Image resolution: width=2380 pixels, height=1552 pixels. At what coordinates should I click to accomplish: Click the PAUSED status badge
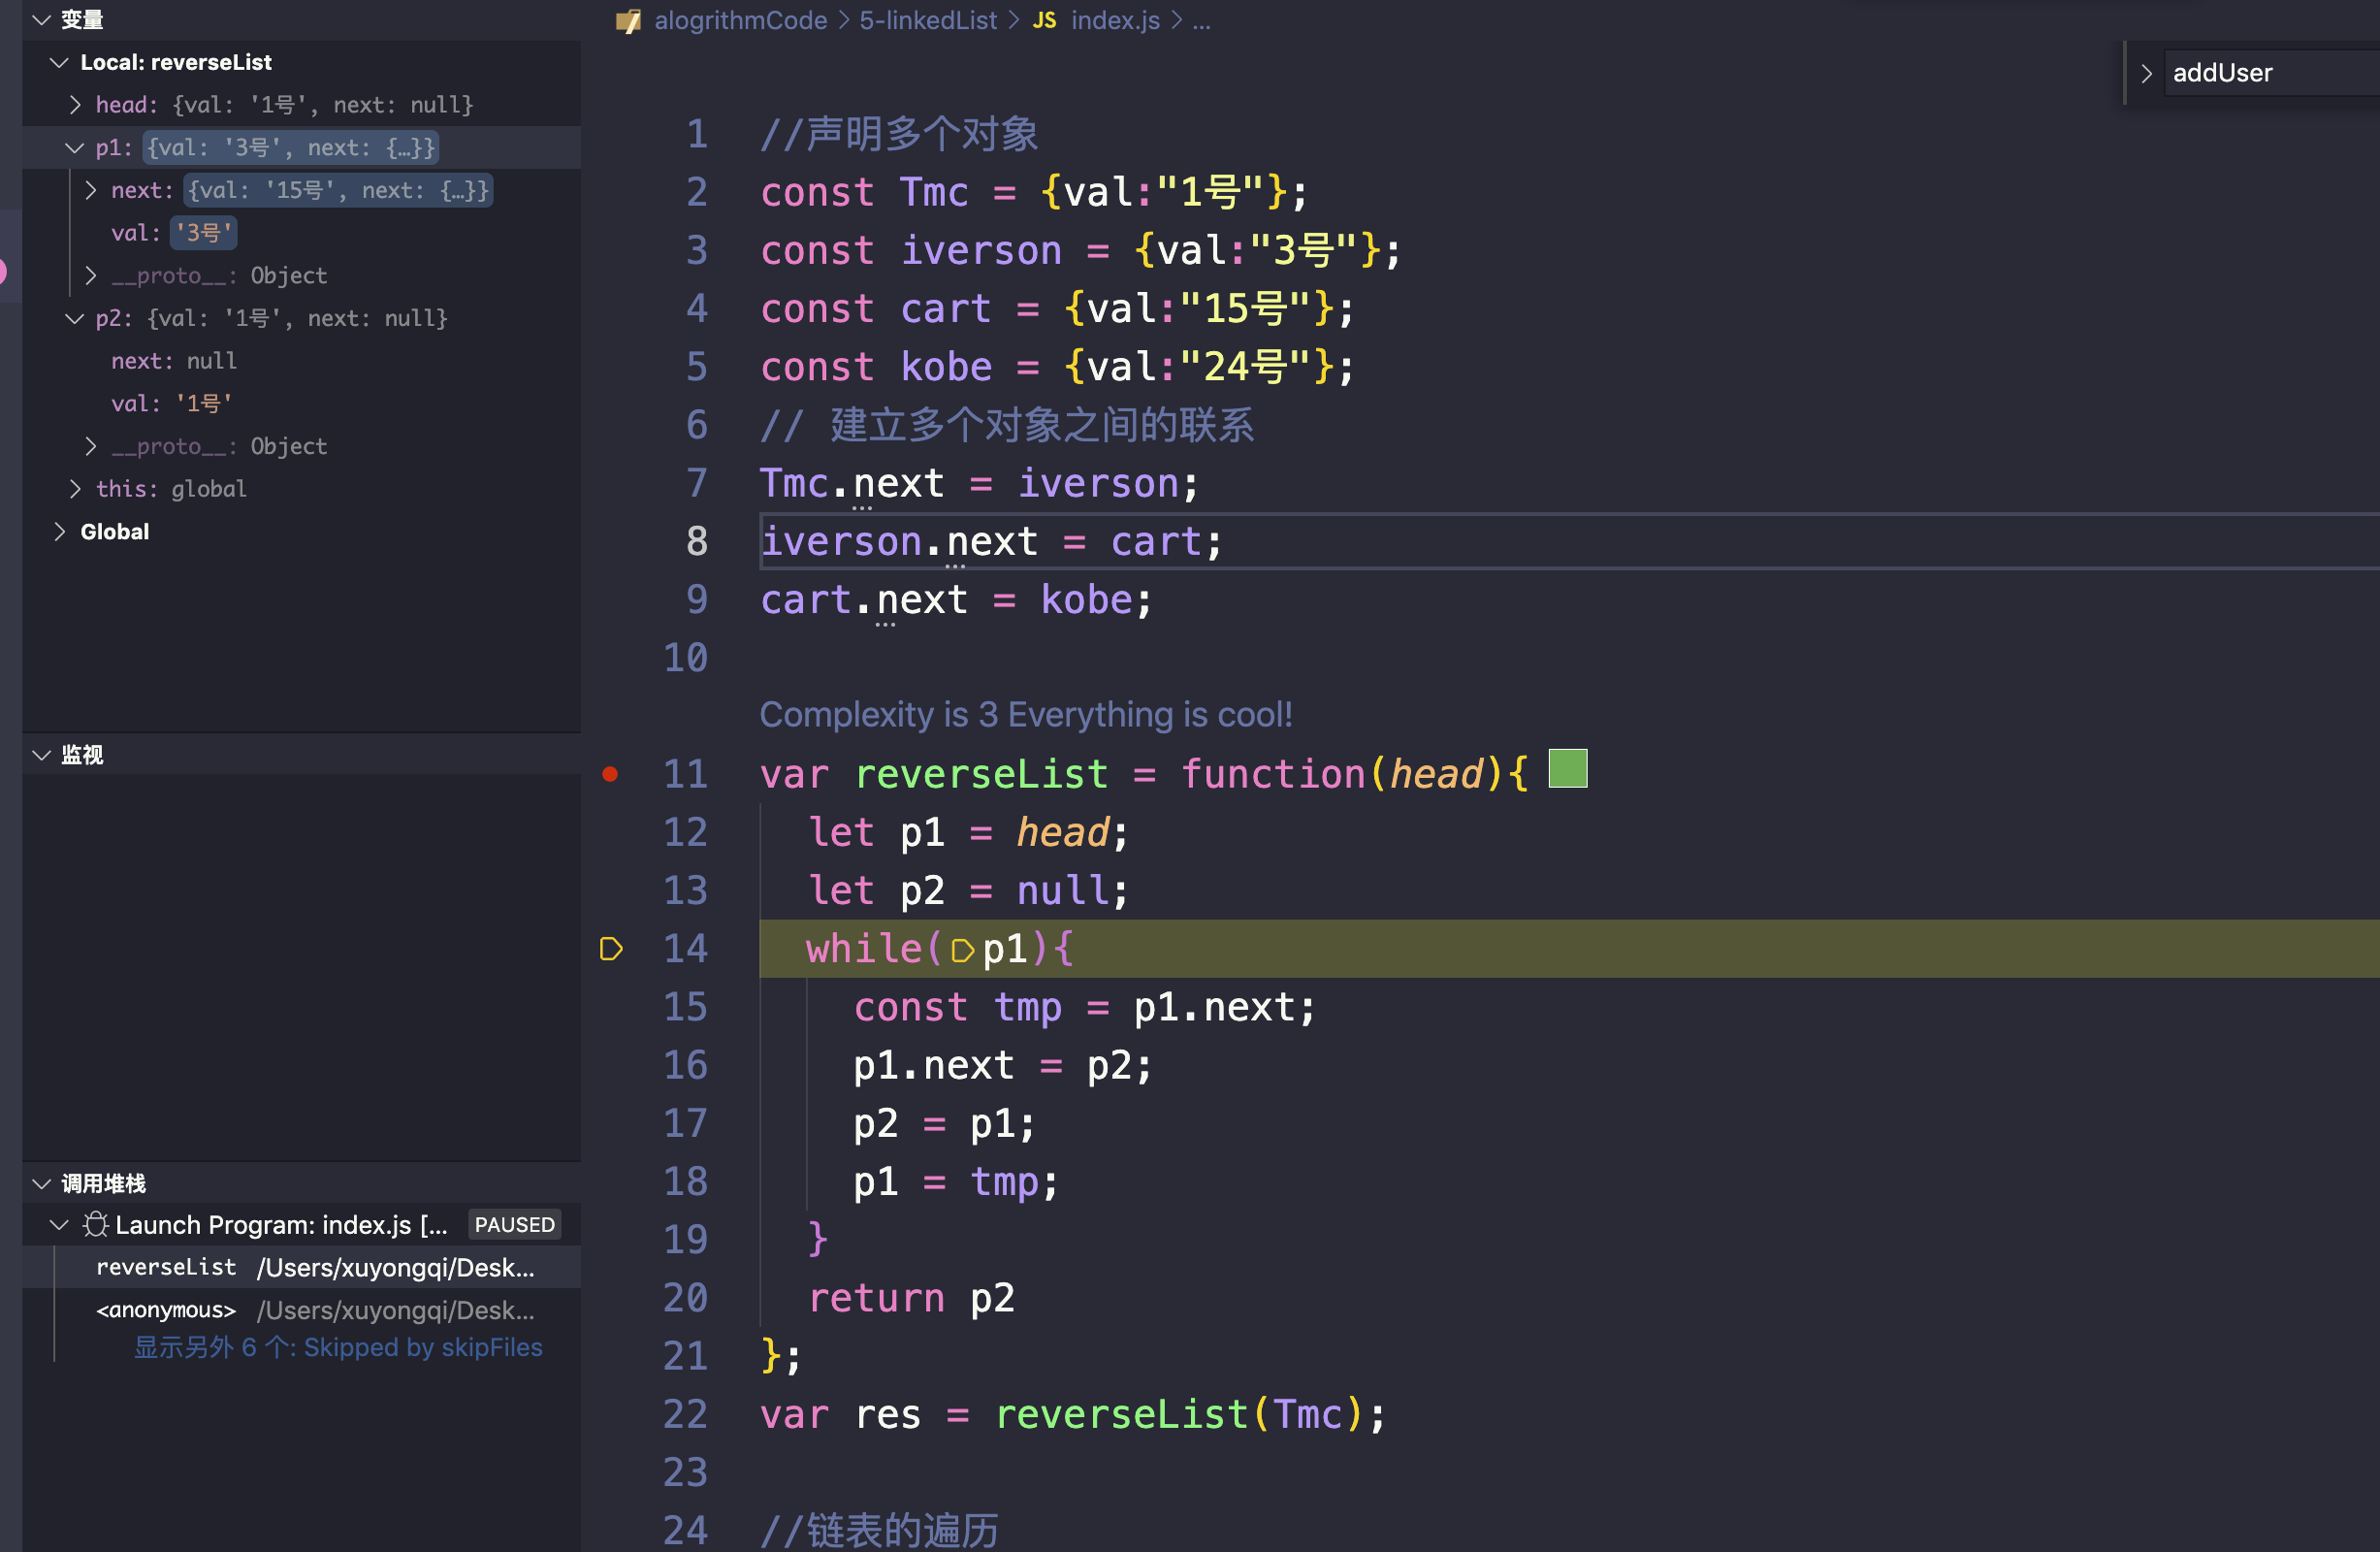(x=514, y=1225)
